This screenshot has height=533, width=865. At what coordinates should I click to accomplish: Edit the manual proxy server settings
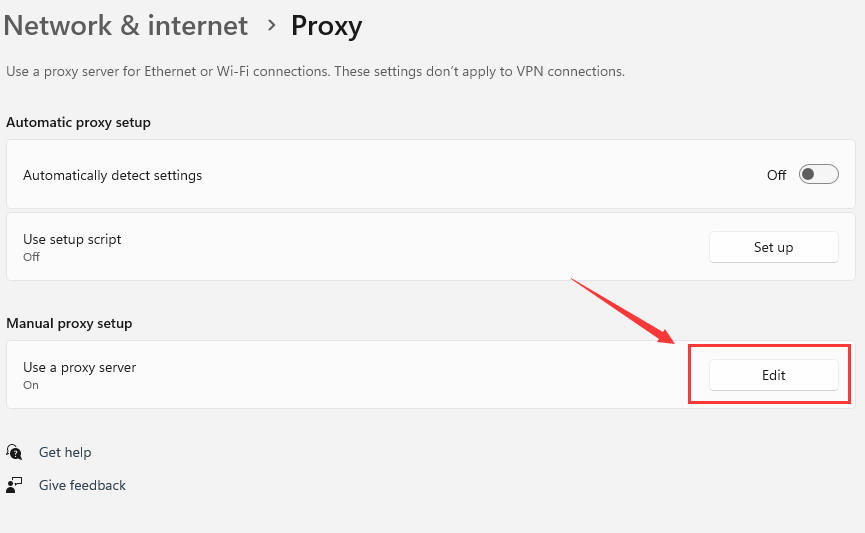click(x=773, y=375)
